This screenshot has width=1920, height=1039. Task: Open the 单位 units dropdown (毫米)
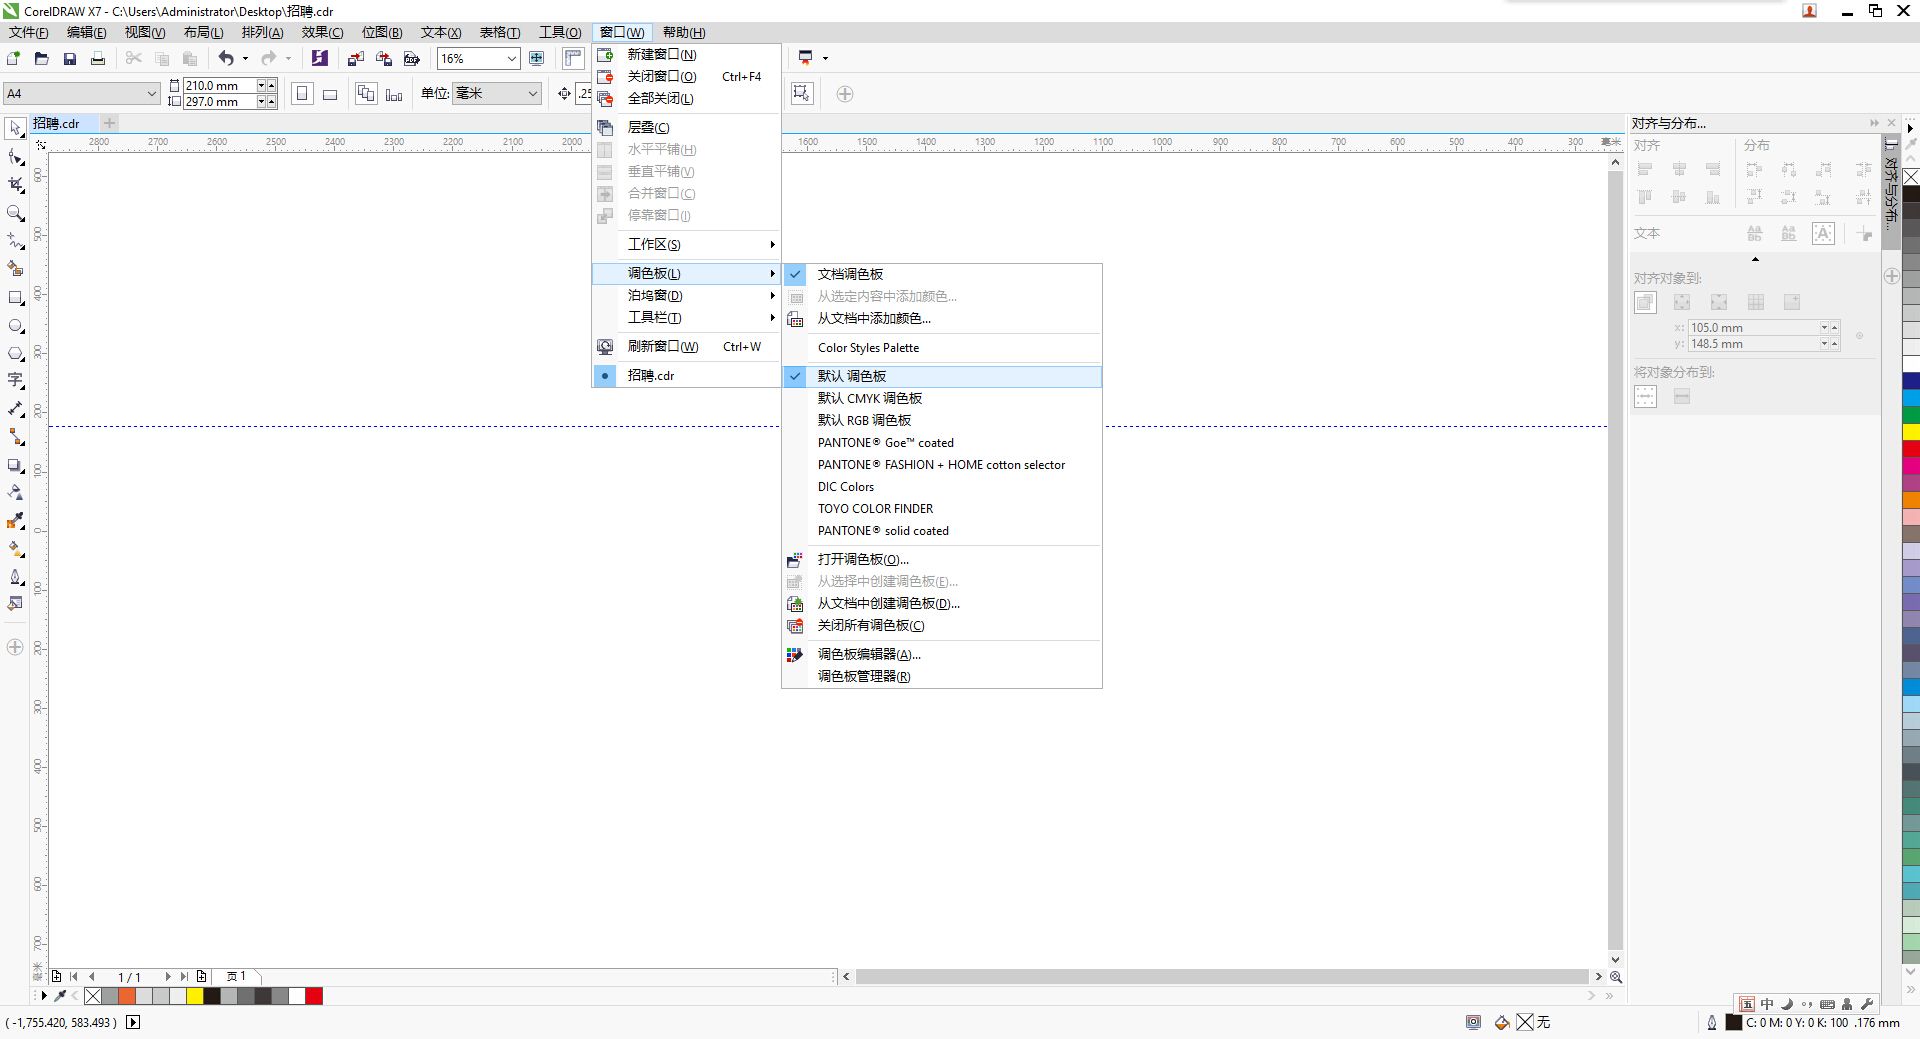533,94
